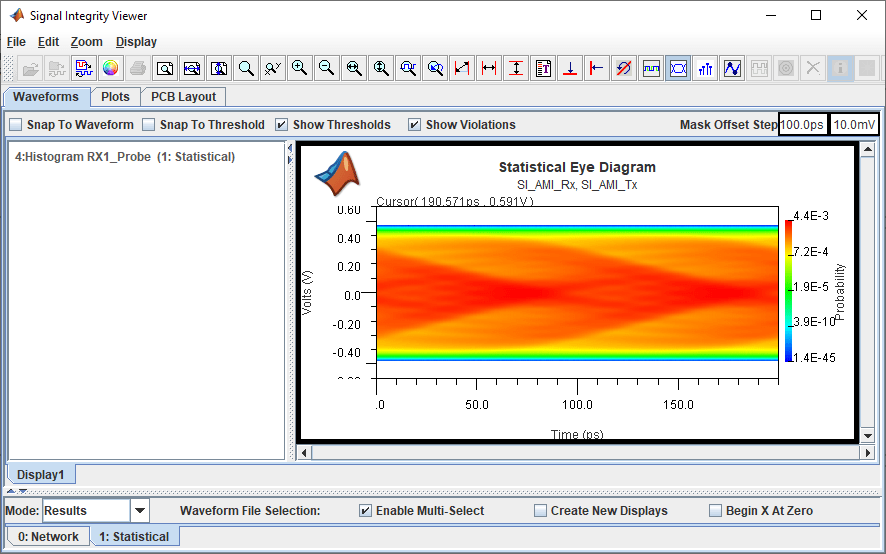Switch to the square waveform display icon

click(651, 68)
